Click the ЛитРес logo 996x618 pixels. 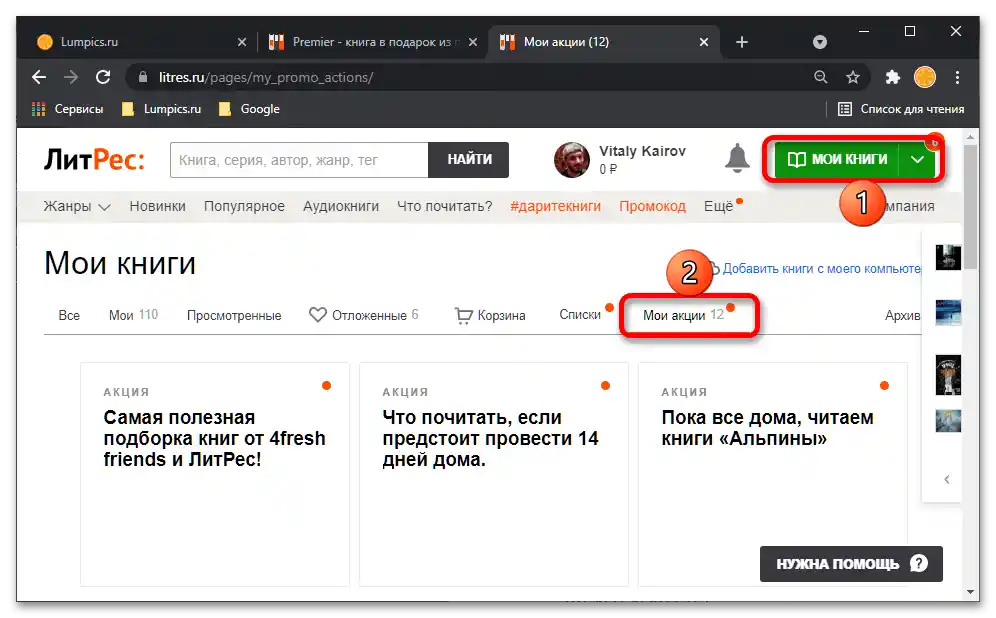94,160
